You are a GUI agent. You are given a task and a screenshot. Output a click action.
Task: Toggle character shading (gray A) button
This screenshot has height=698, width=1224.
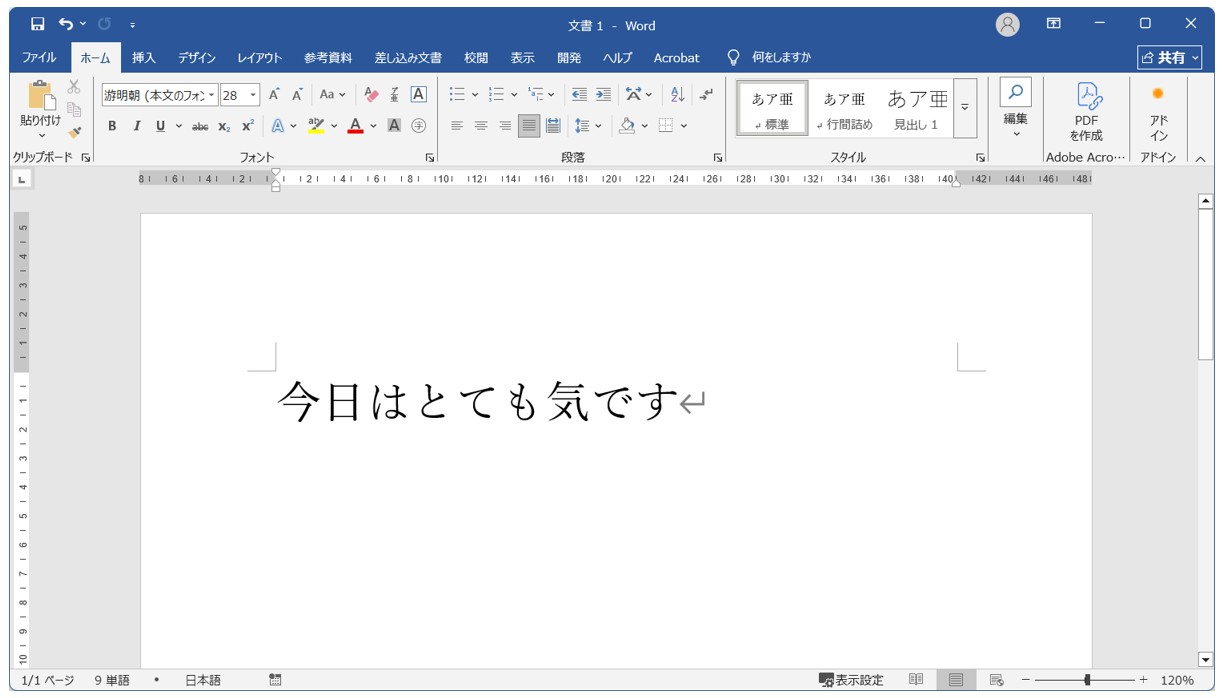[x=394, y=126]
